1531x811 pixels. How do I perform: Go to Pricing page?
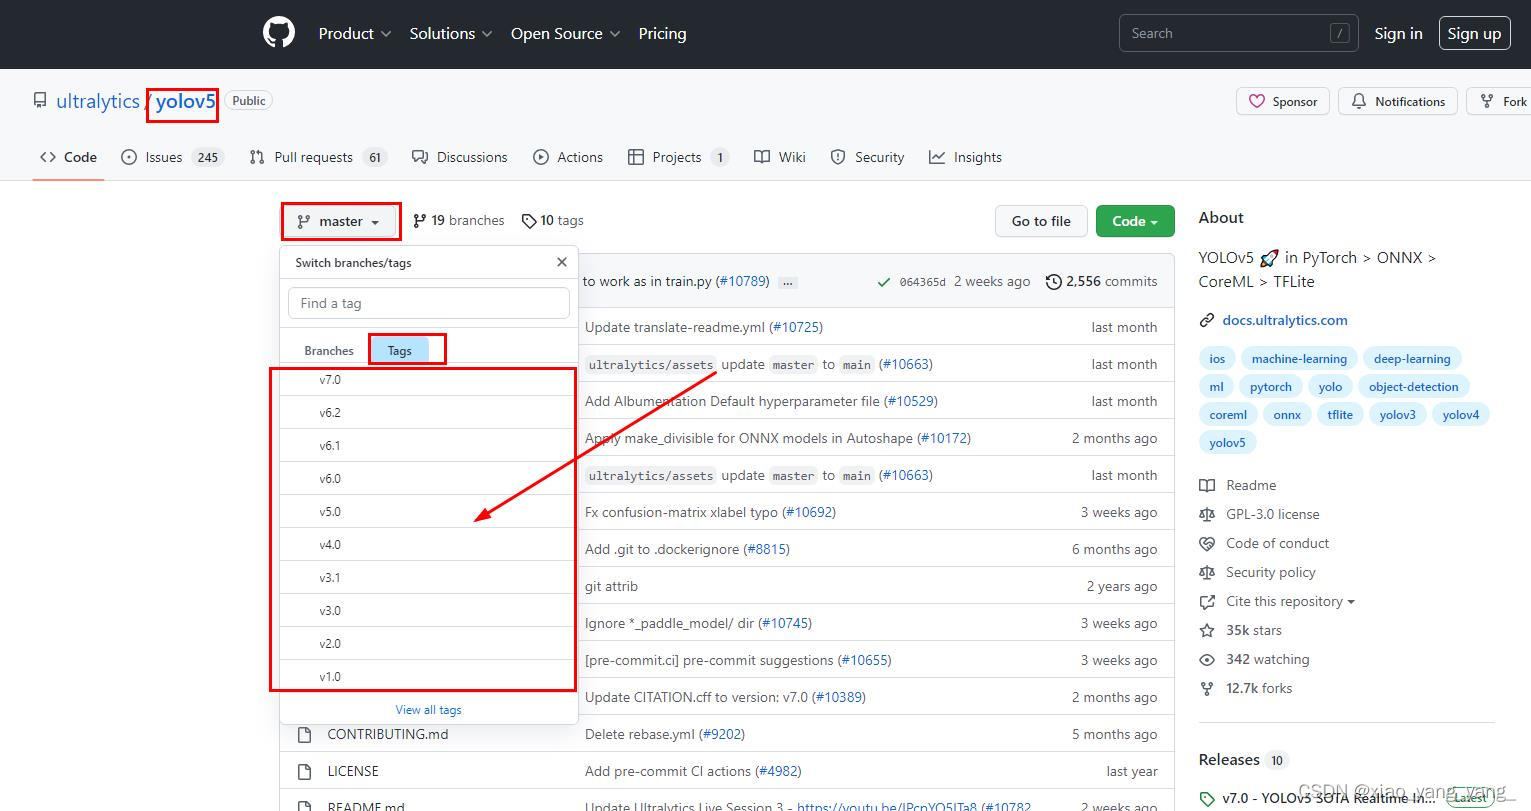662,33
